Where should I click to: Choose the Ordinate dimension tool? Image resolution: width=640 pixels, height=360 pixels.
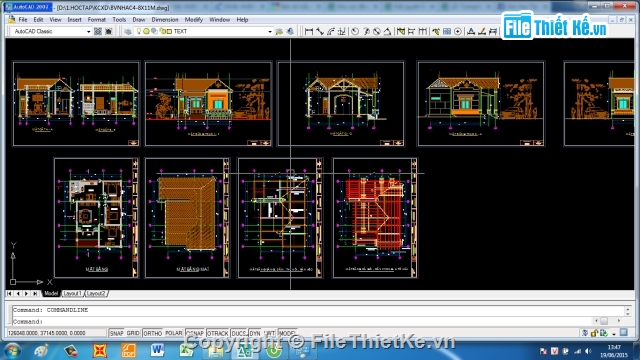[x=342, y=31]
